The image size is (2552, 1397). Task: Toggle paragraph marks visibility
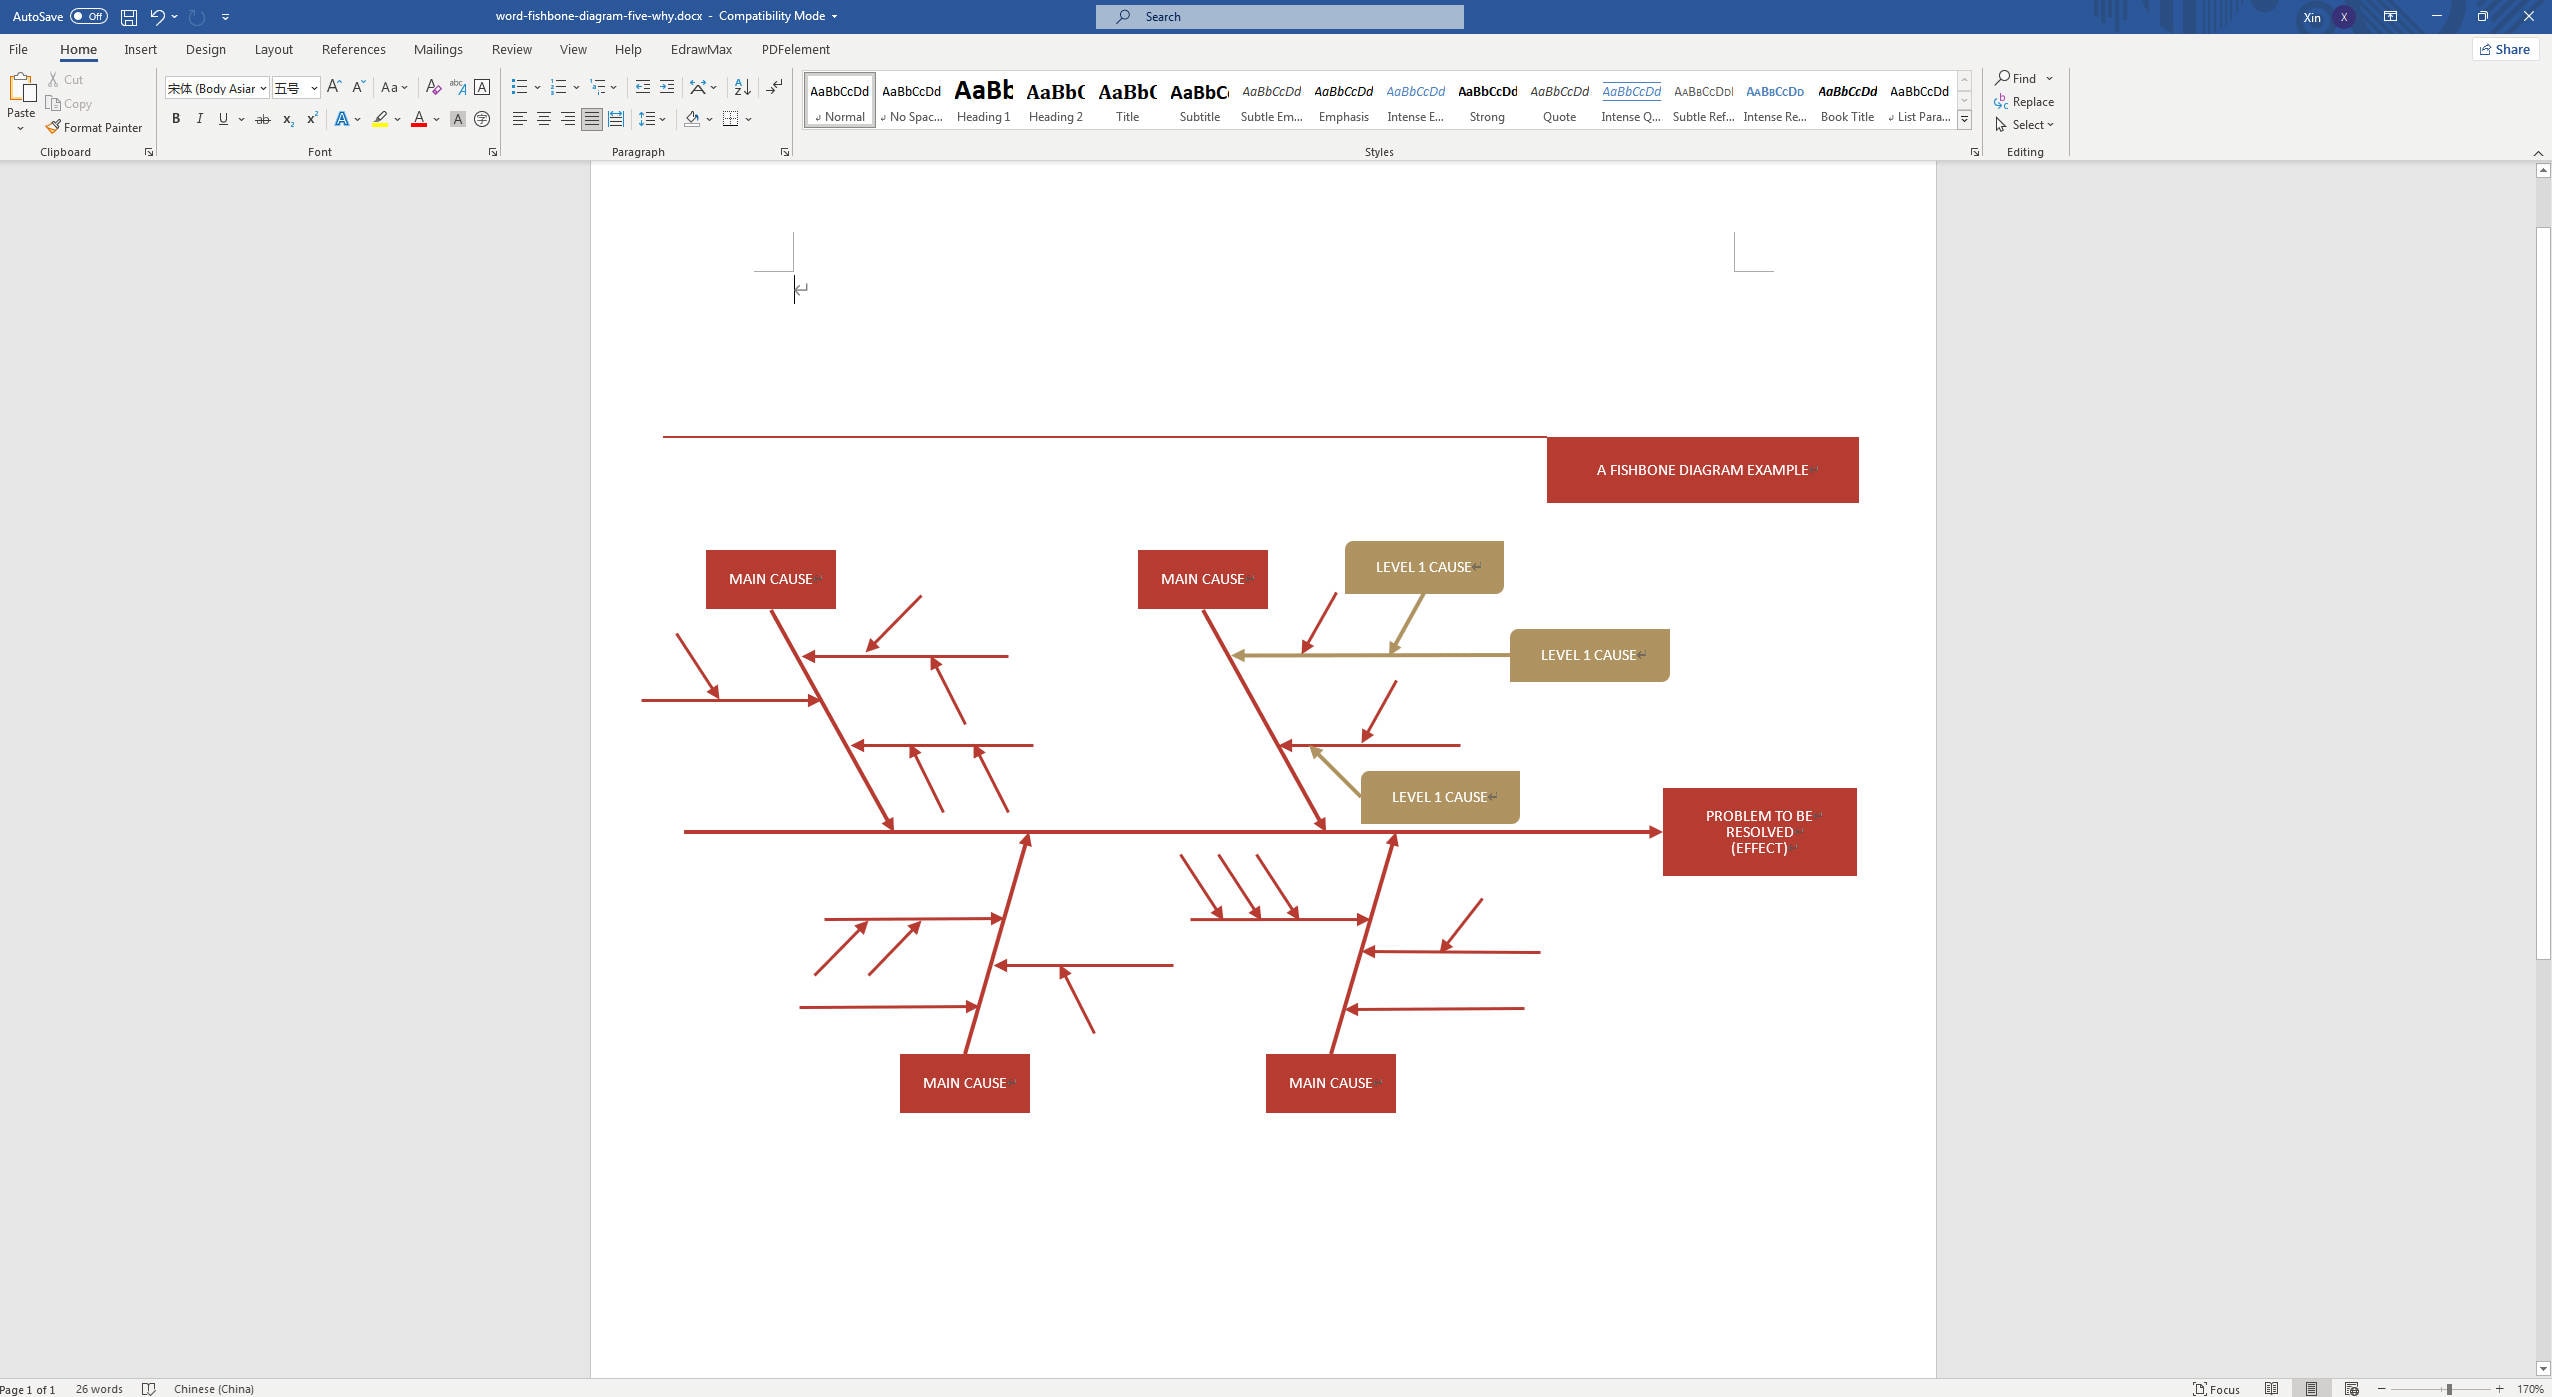coord(774,87)
